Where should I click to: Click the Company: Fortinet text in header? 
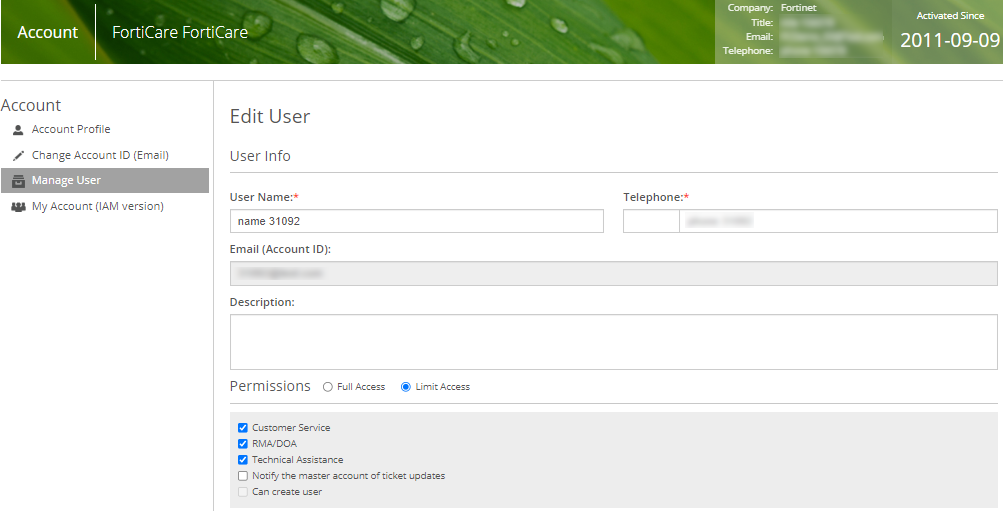772,8
